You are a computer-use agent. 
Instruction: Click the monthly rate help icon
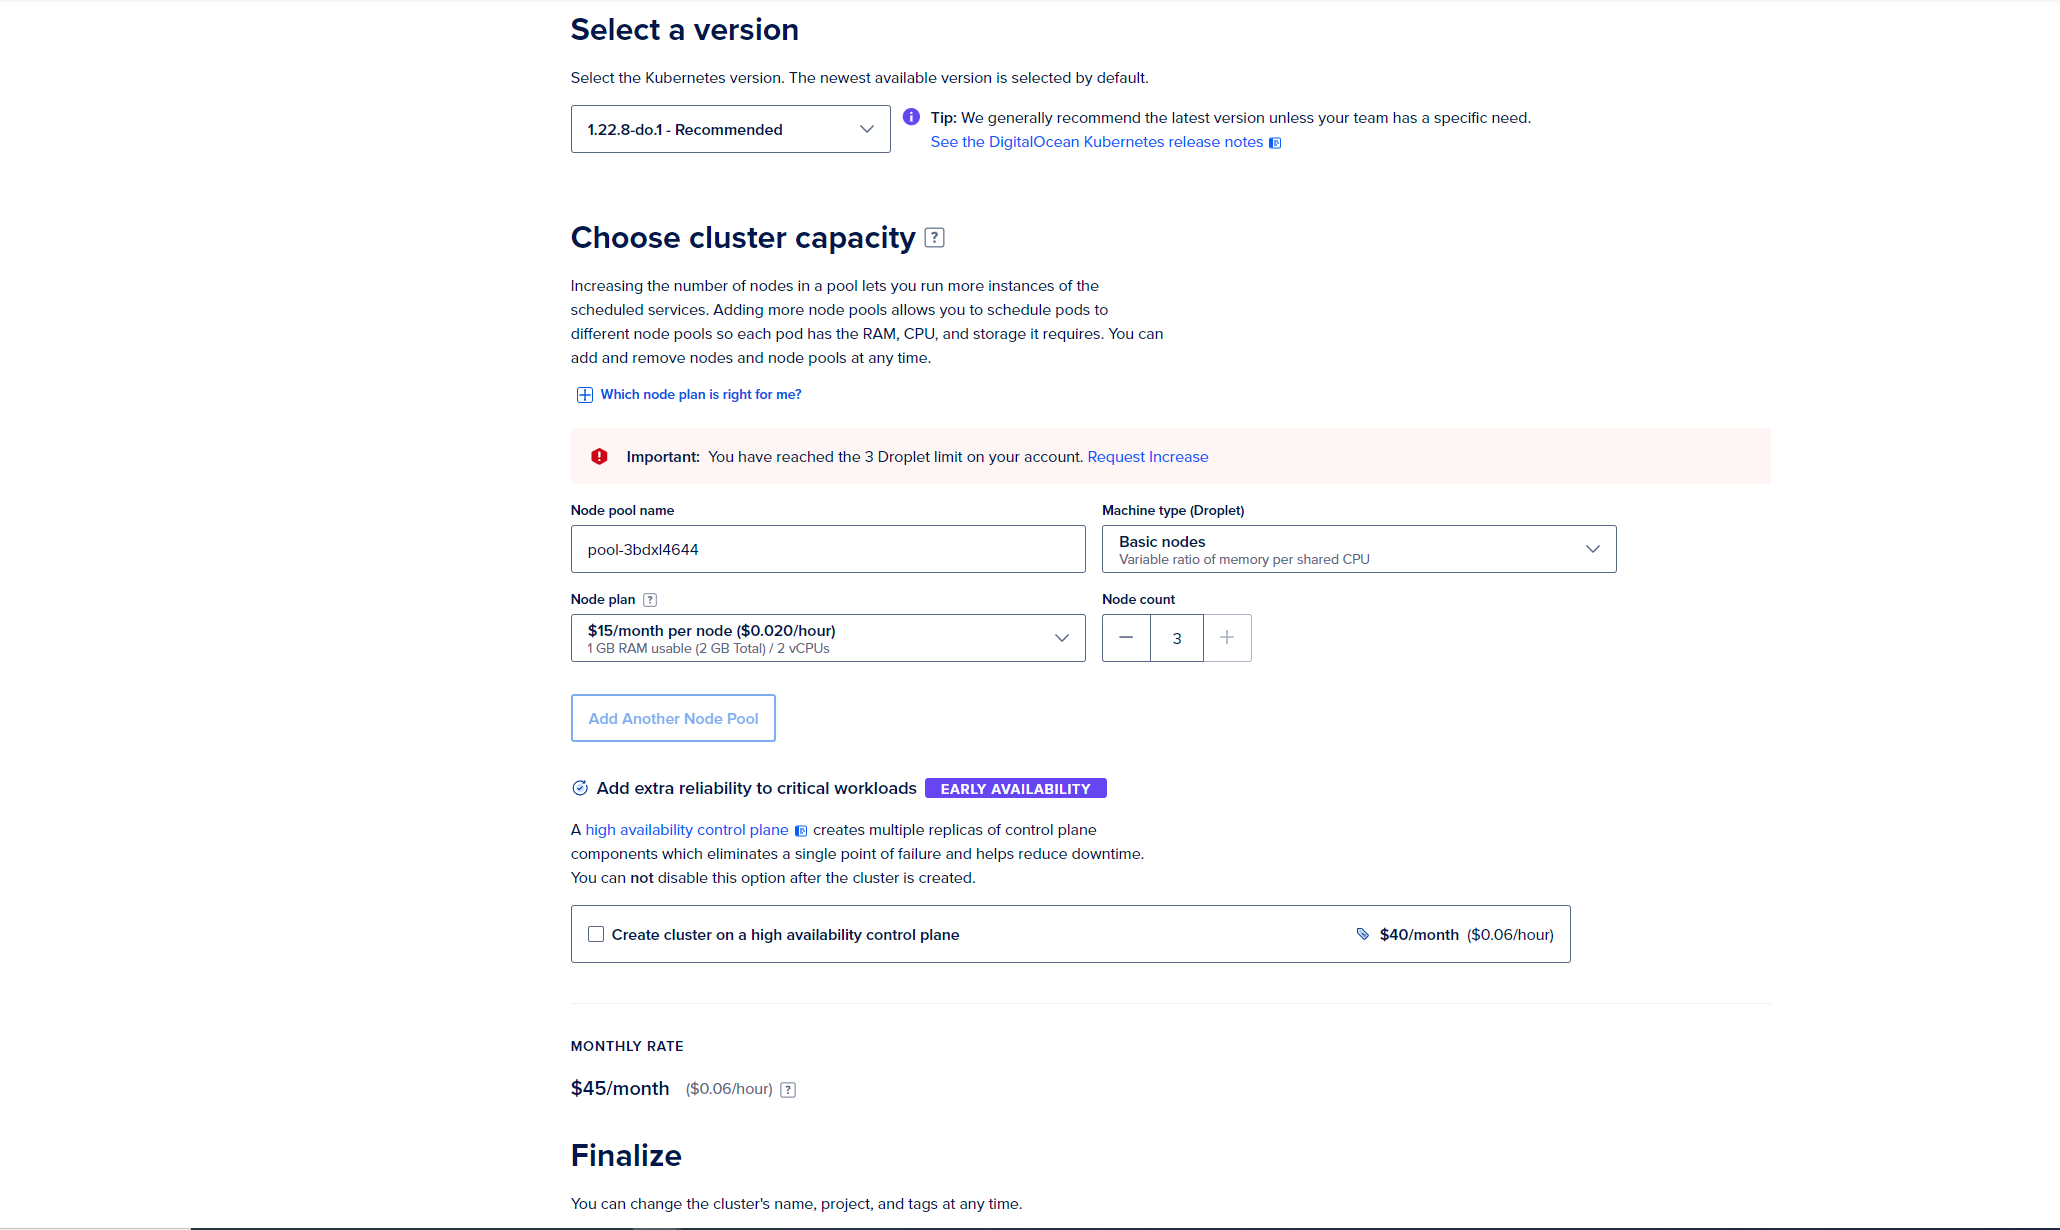[788, 1090]
